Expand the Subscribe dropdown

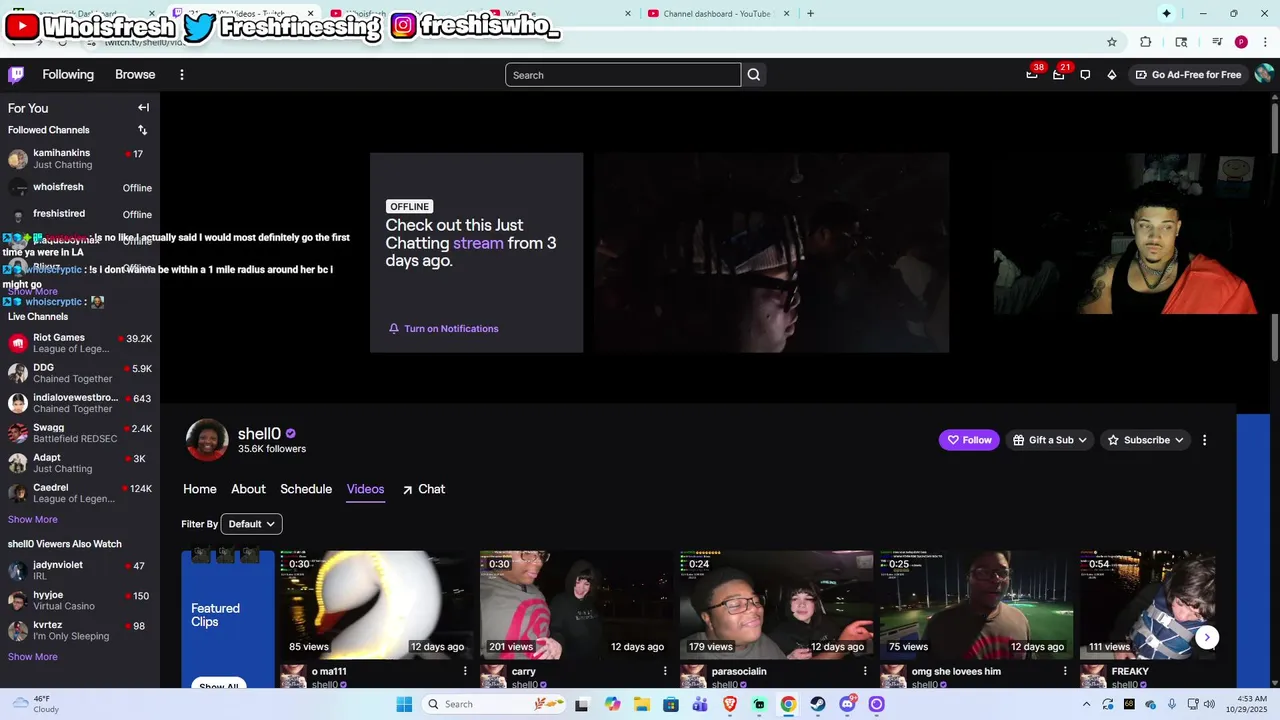tap(1146, 440)
